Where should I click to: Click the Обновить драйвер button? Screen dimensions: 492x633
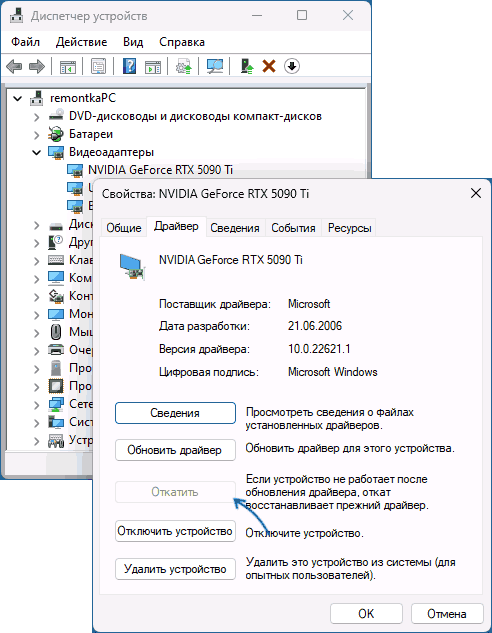[175, 450]
